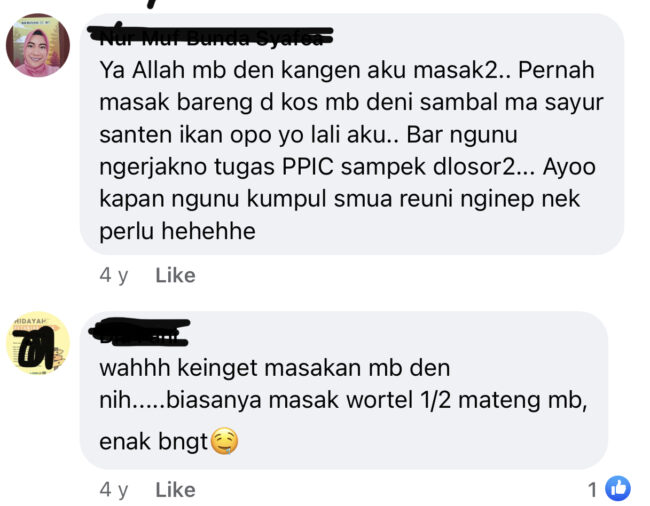The width and height of the screenshot is (650, 506).
Task: Click the 'enak bngt' text
Action: [153, 441]
